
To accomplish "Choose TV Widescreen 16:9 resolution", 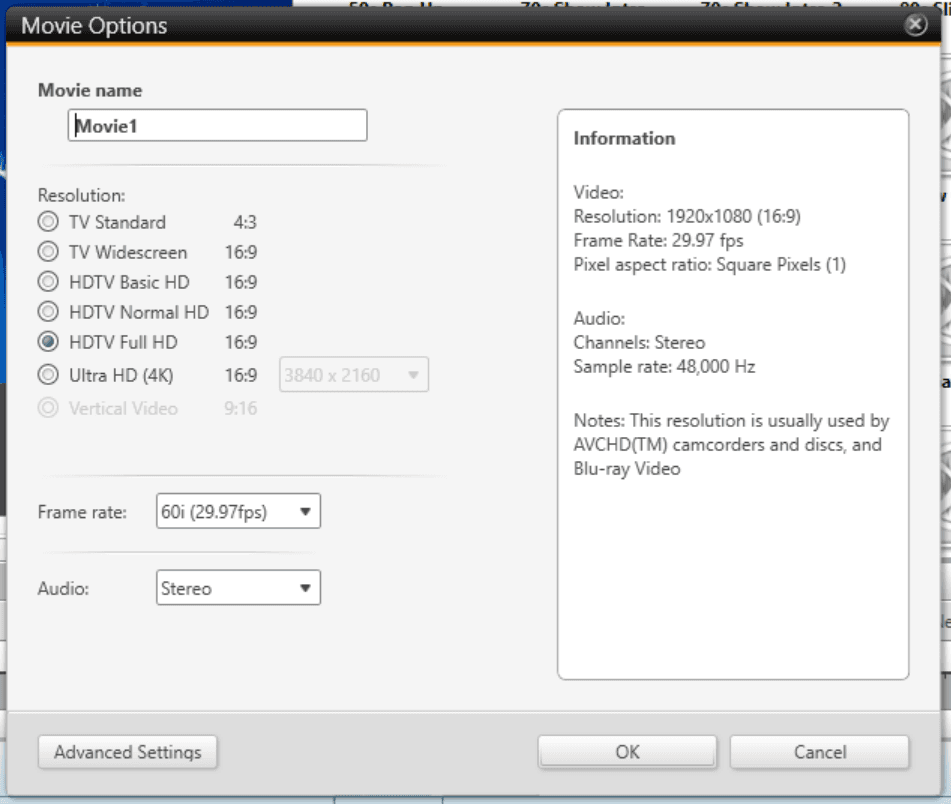I will point(49,252).
